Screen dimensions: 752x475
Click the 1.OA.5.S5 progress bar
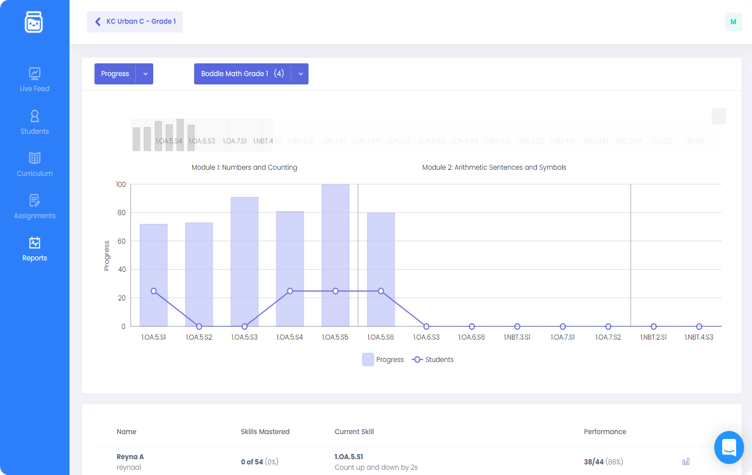pos(335,255)
